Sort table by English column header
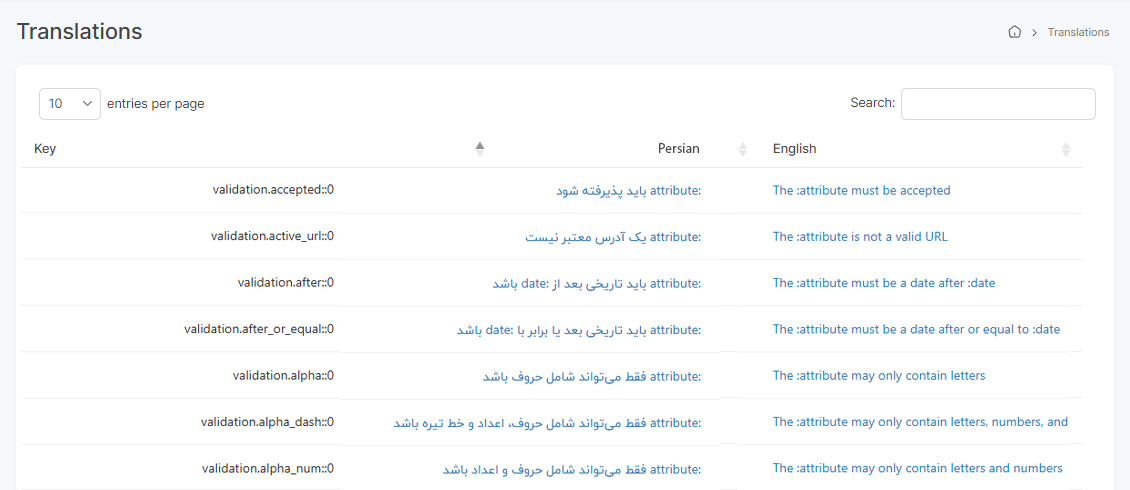Image resolution: width=1130 pixels, height=490 pixels. pyautogui.click(x=795, y=149)
